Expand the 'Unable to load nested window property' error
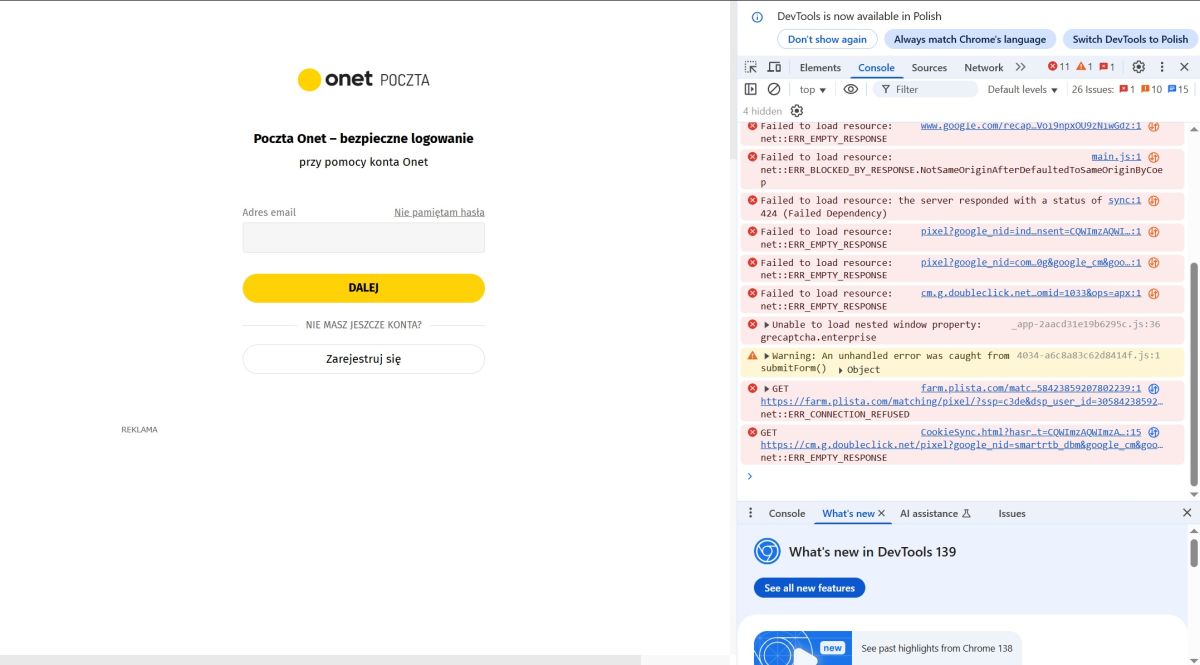The height and width of the screenshot is (665, 1200). 767,325
